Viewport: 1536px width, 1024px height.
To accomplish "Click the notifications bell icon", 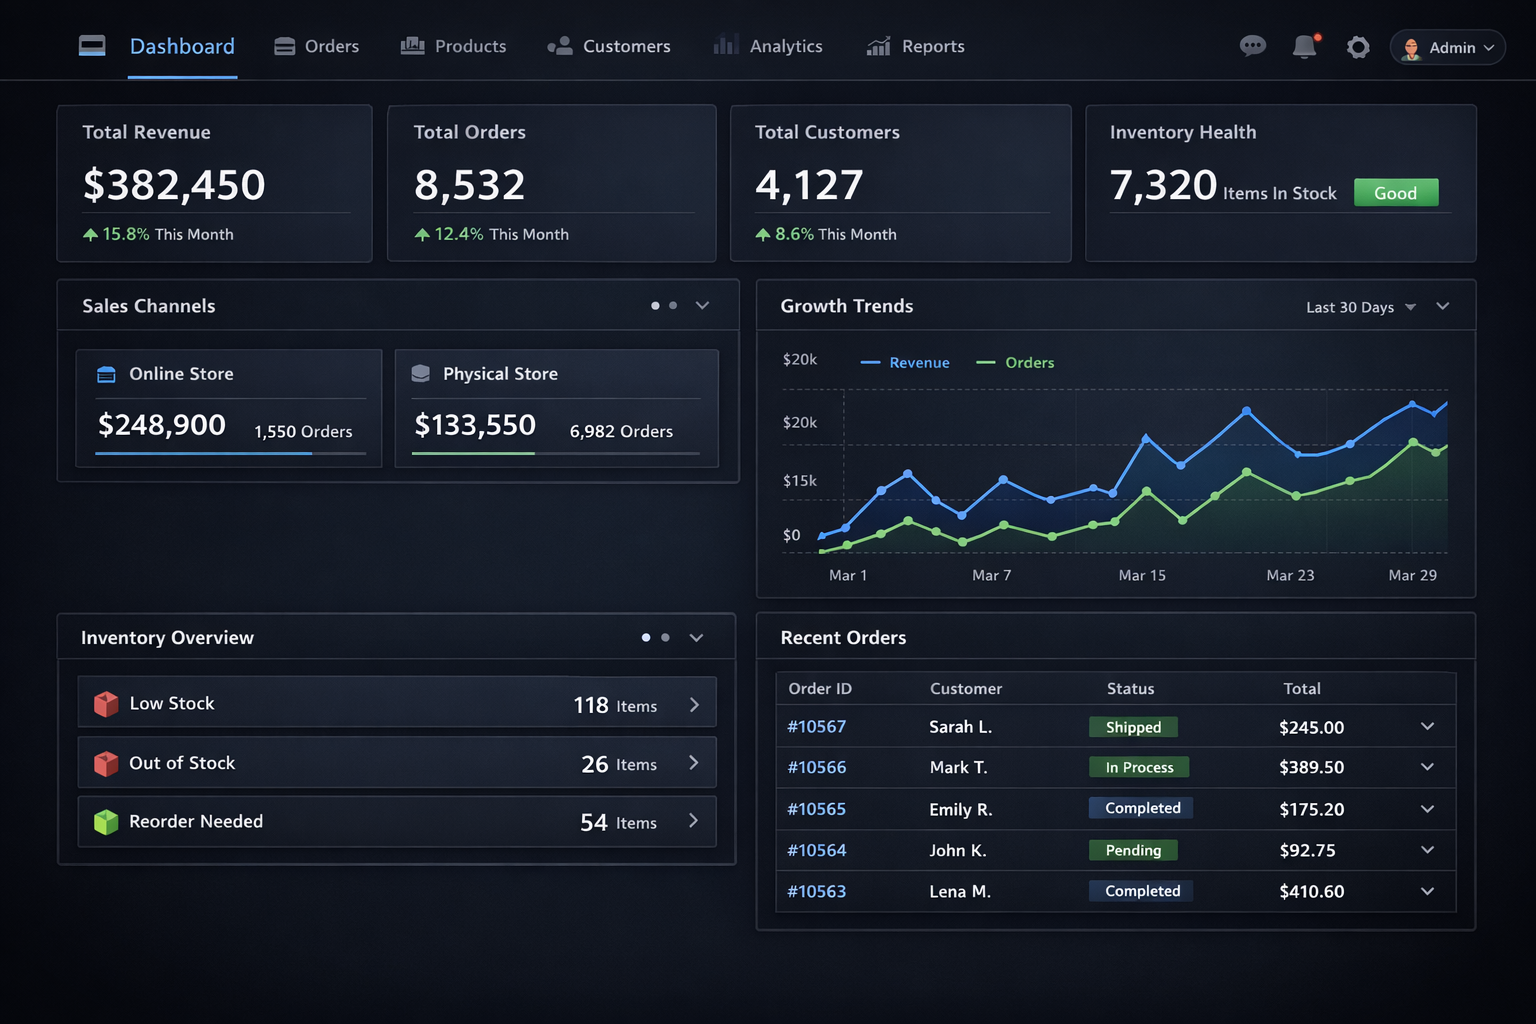I will 1304,47.
